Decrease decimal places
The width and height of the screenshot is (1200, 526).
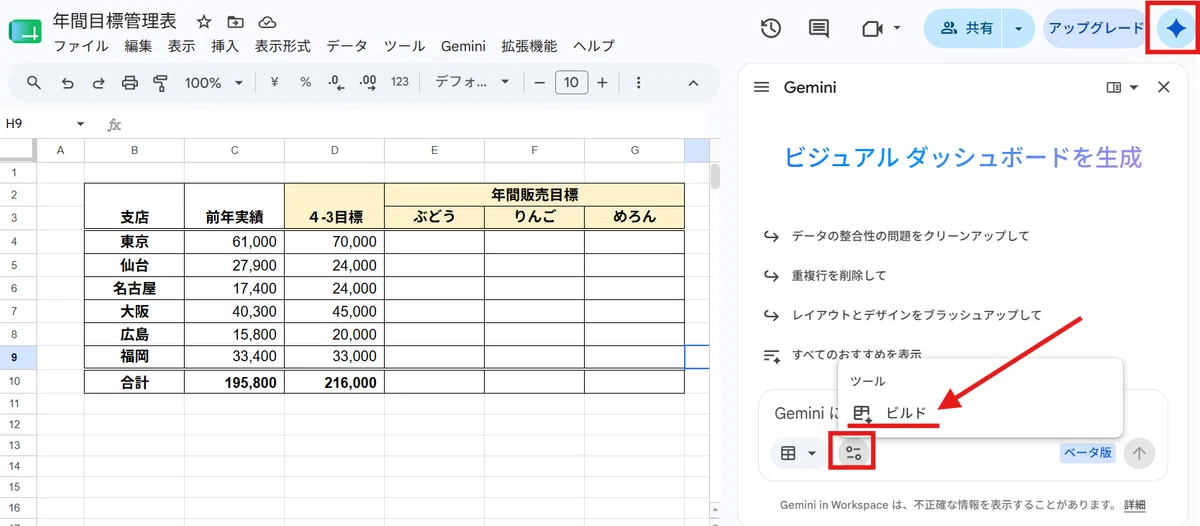pos(336,83)
